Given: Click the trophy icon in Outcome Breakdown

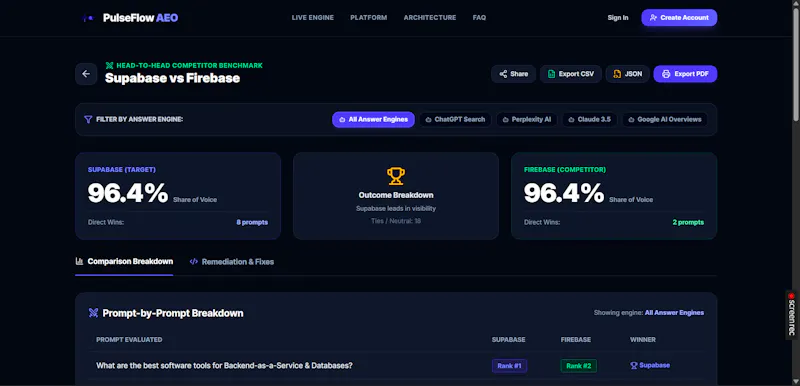Looking at the screenshot, I should pos(395,176).
